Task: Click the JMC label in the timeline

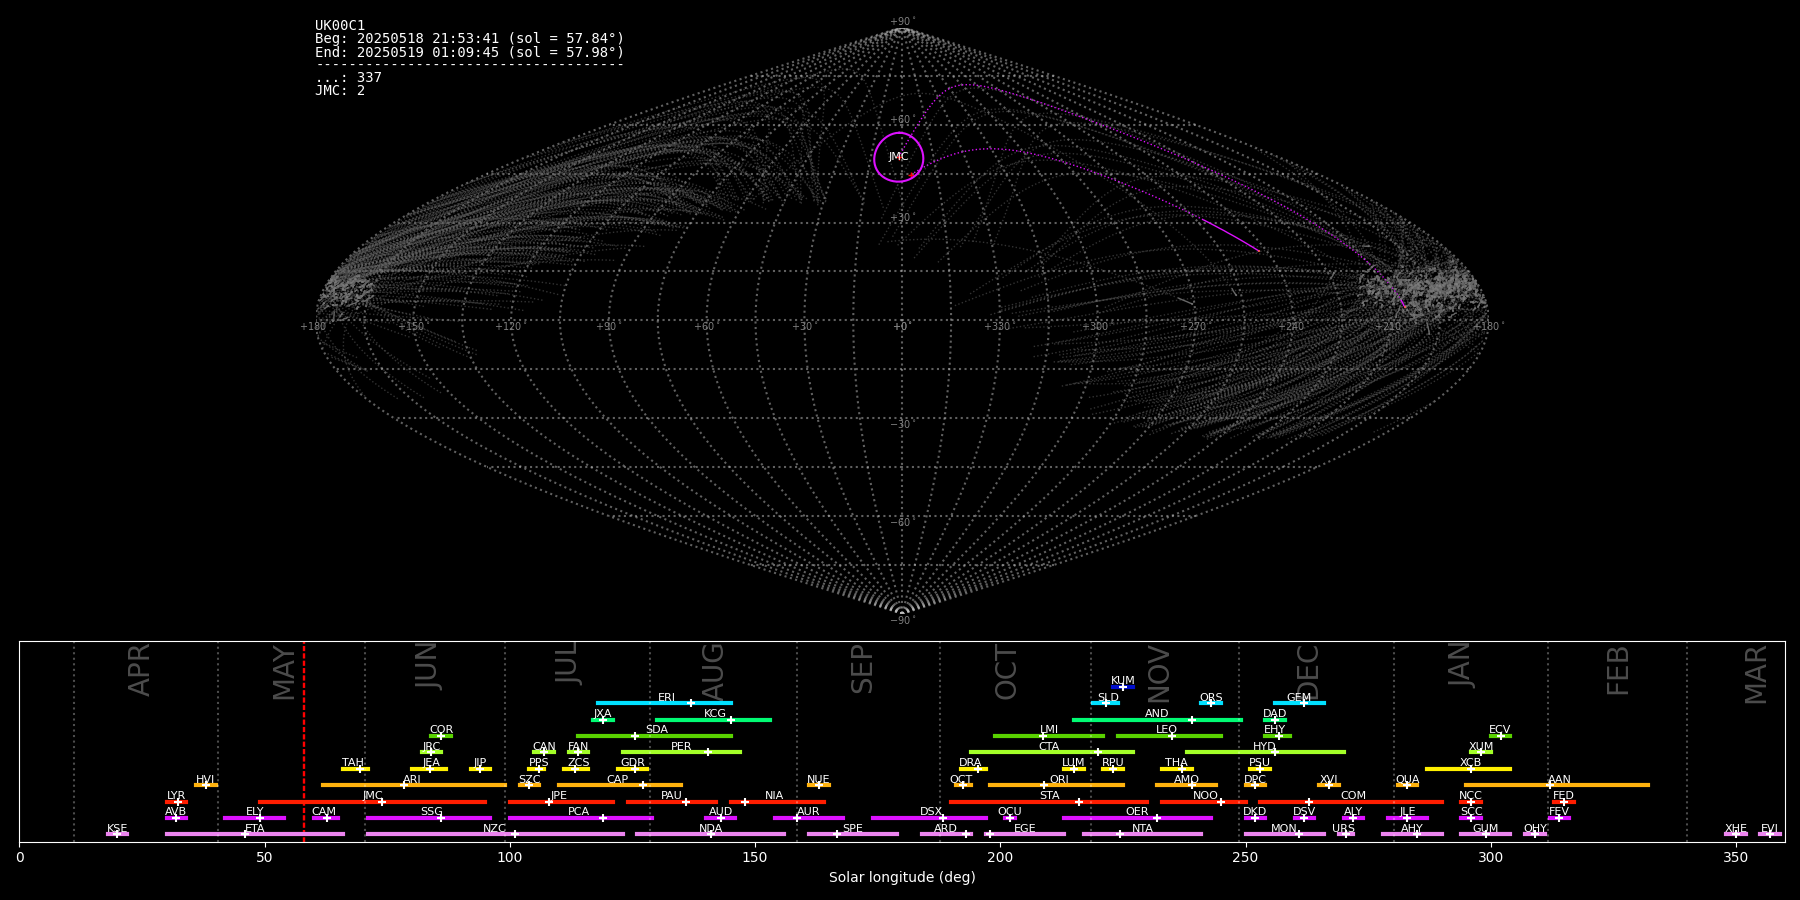Action: coord(373,796)
